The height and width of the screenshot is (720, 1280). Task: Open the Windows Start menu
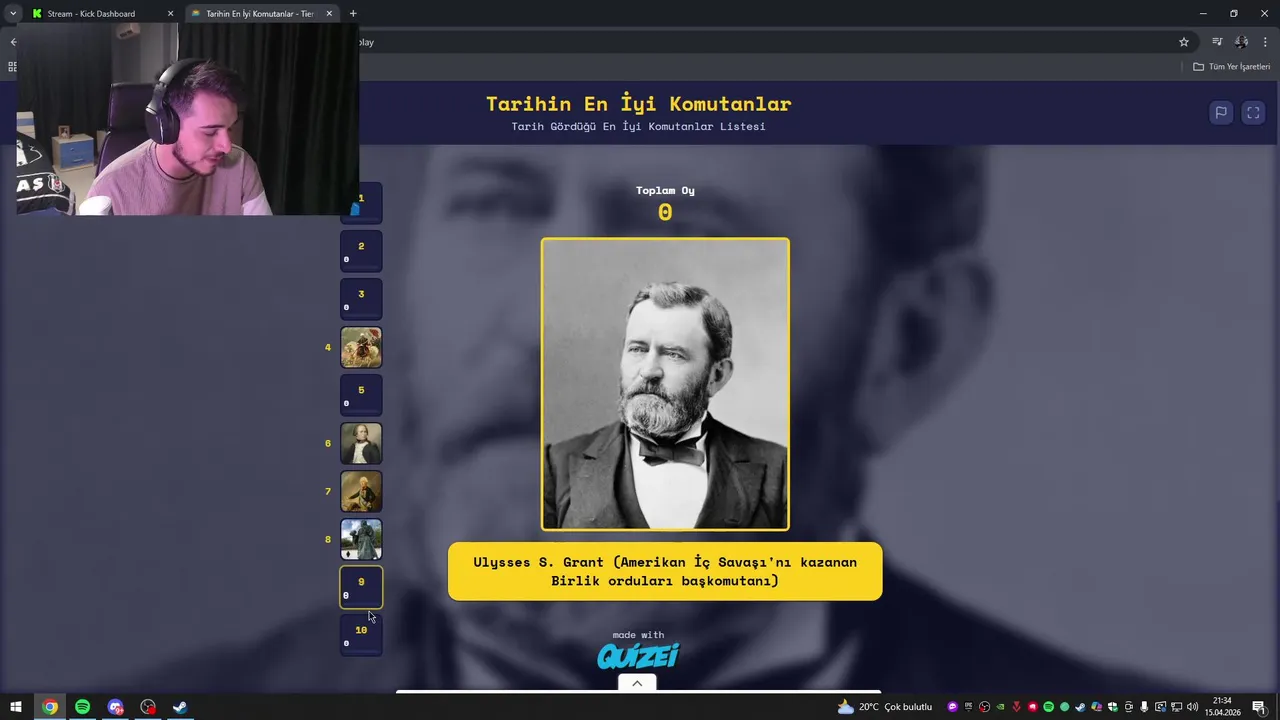click(16, 707)
